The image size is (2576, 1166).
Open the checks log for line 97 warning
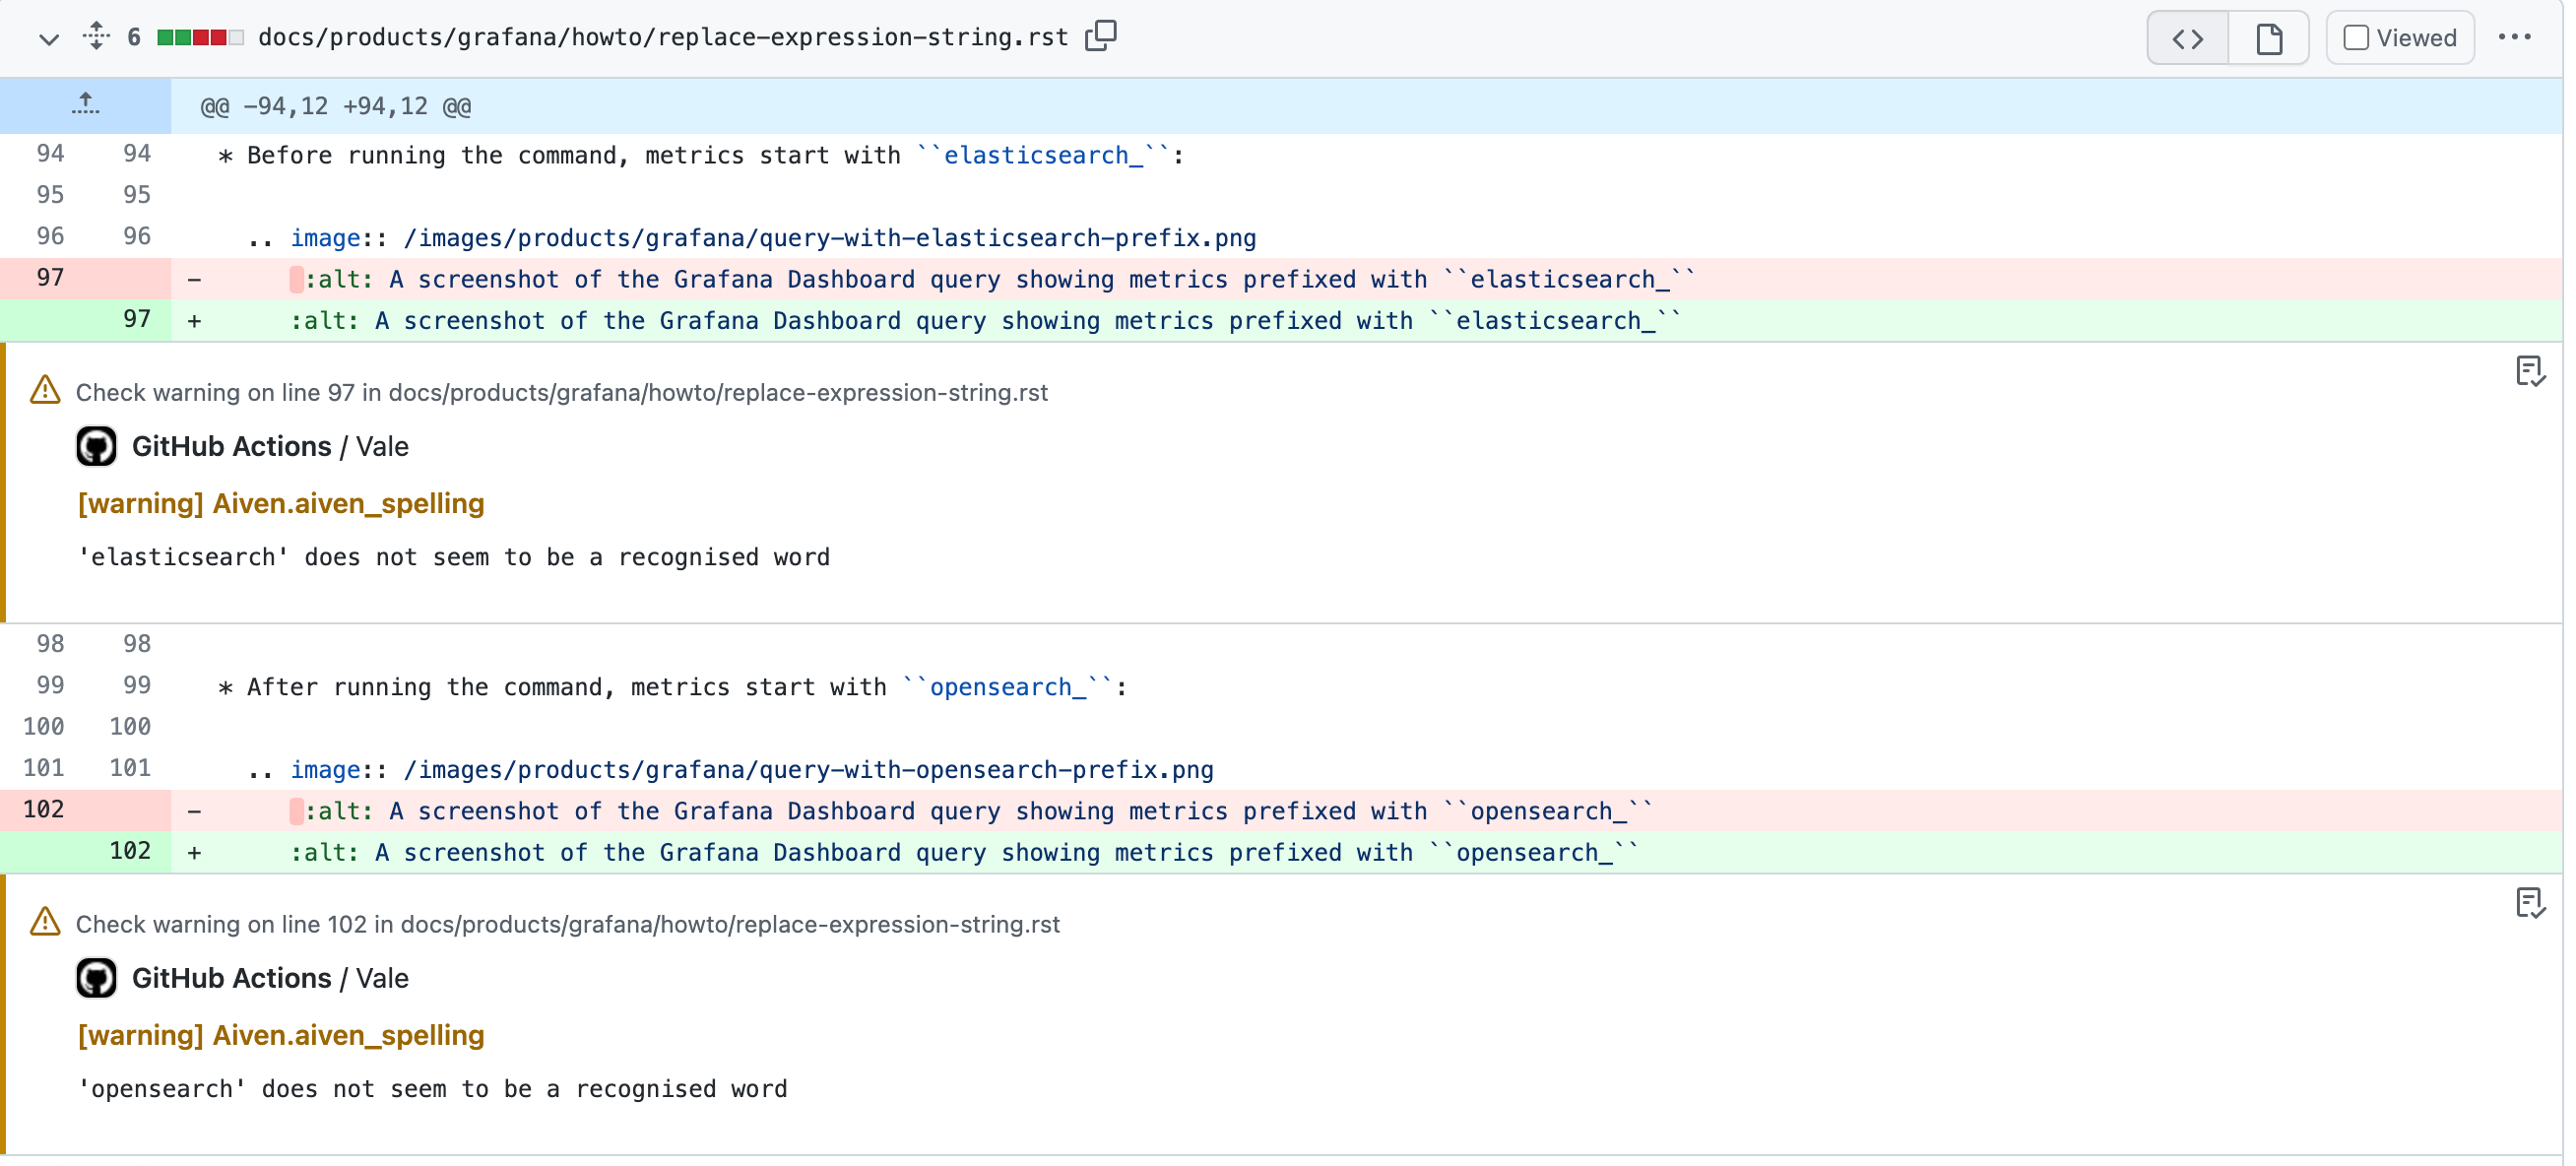coord(2530,371)
